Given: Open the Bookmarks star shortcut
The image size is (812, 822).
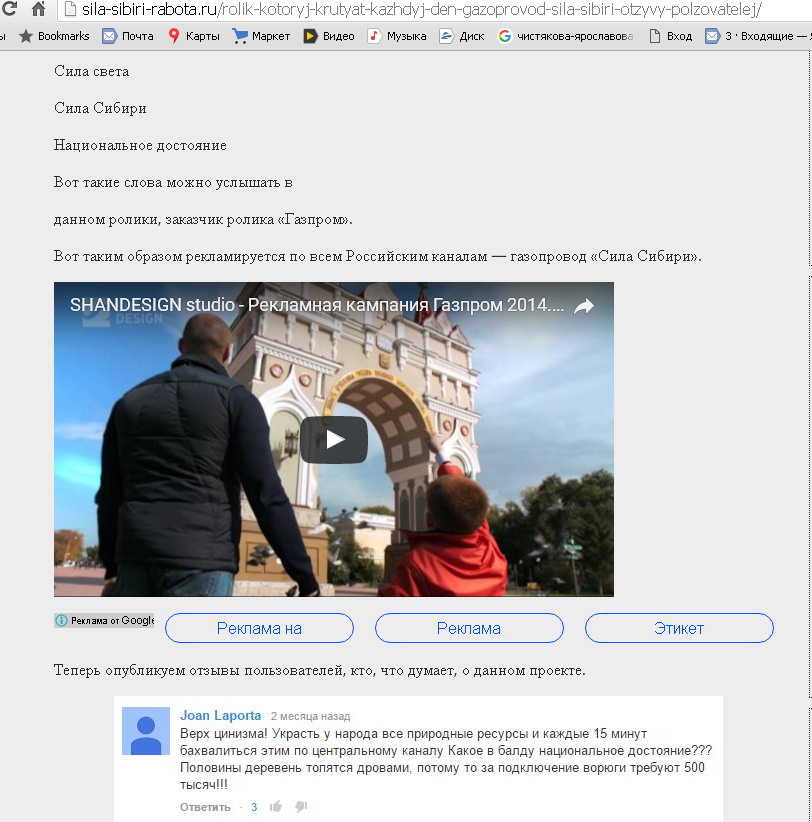Looking at the screenshot, I should [x=54, y=36].
